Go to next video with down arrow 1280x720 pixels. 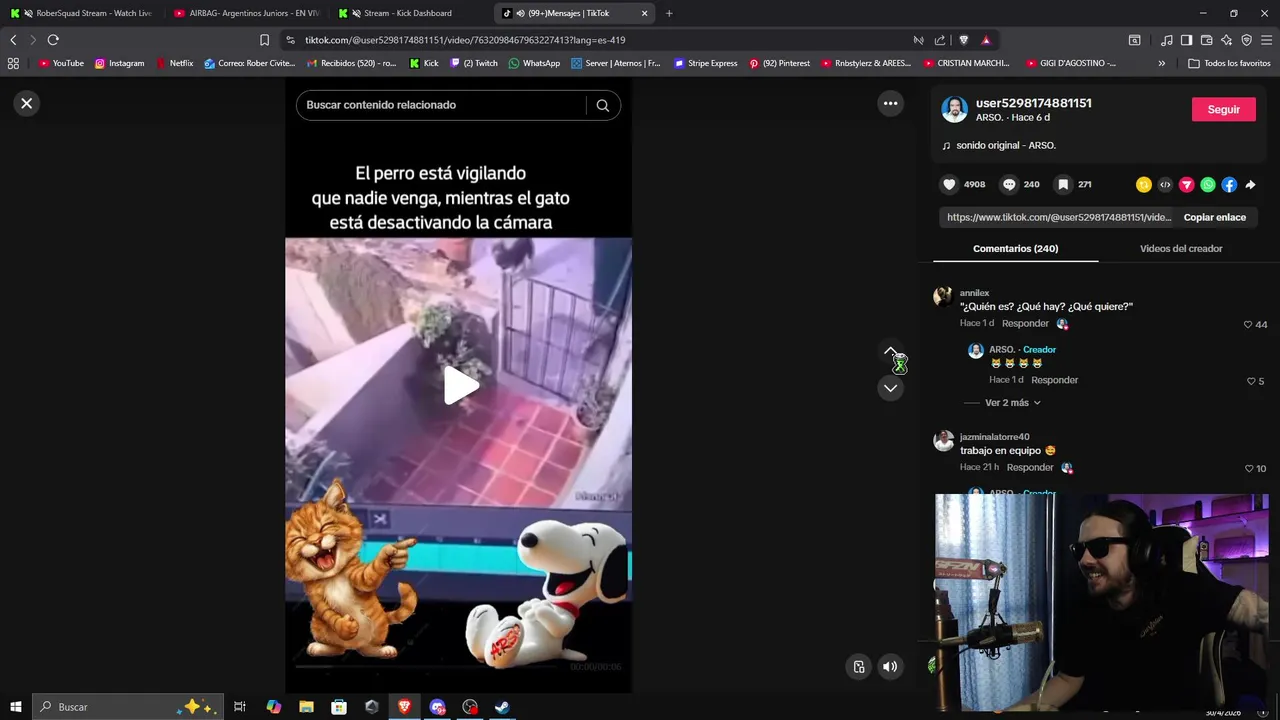pyautogui.click(x=890, y=388)
